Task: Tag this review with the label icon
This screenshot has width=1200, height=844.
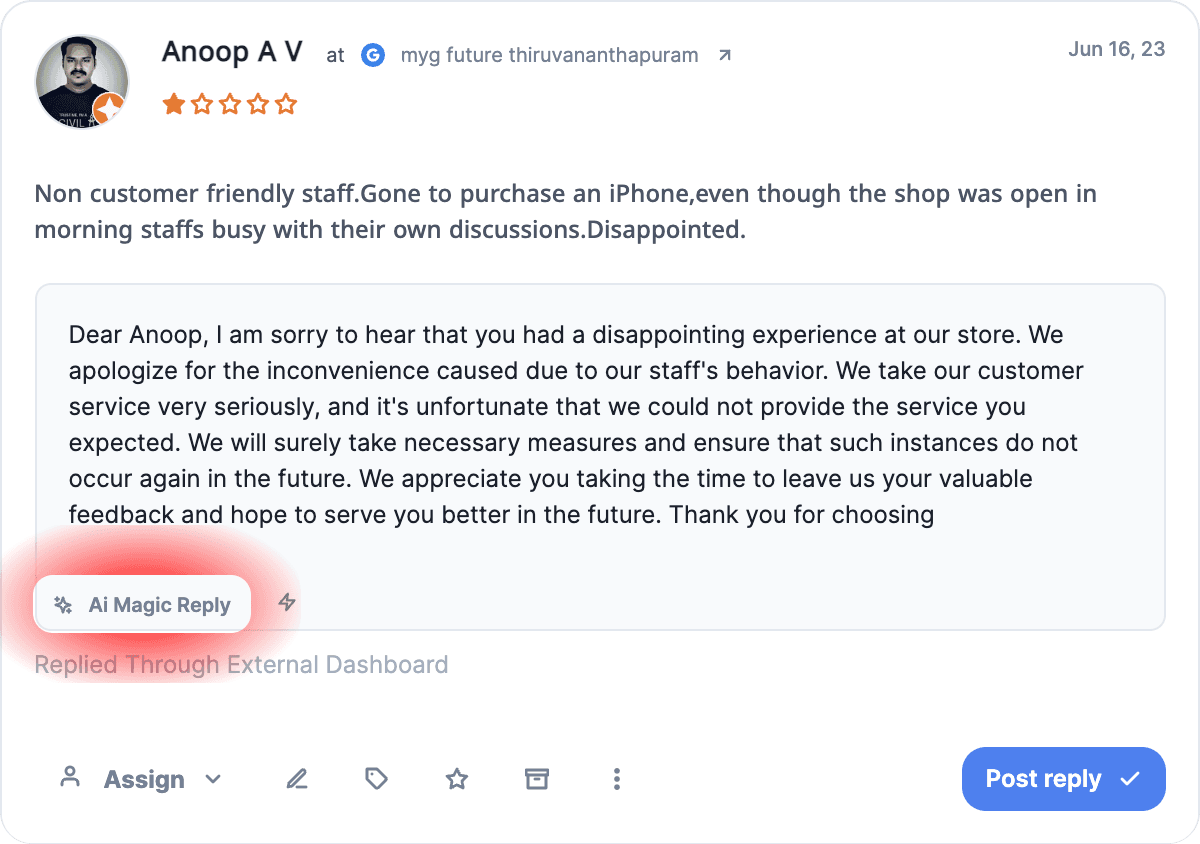Action: pyautogui.click(x=376, y=779)
